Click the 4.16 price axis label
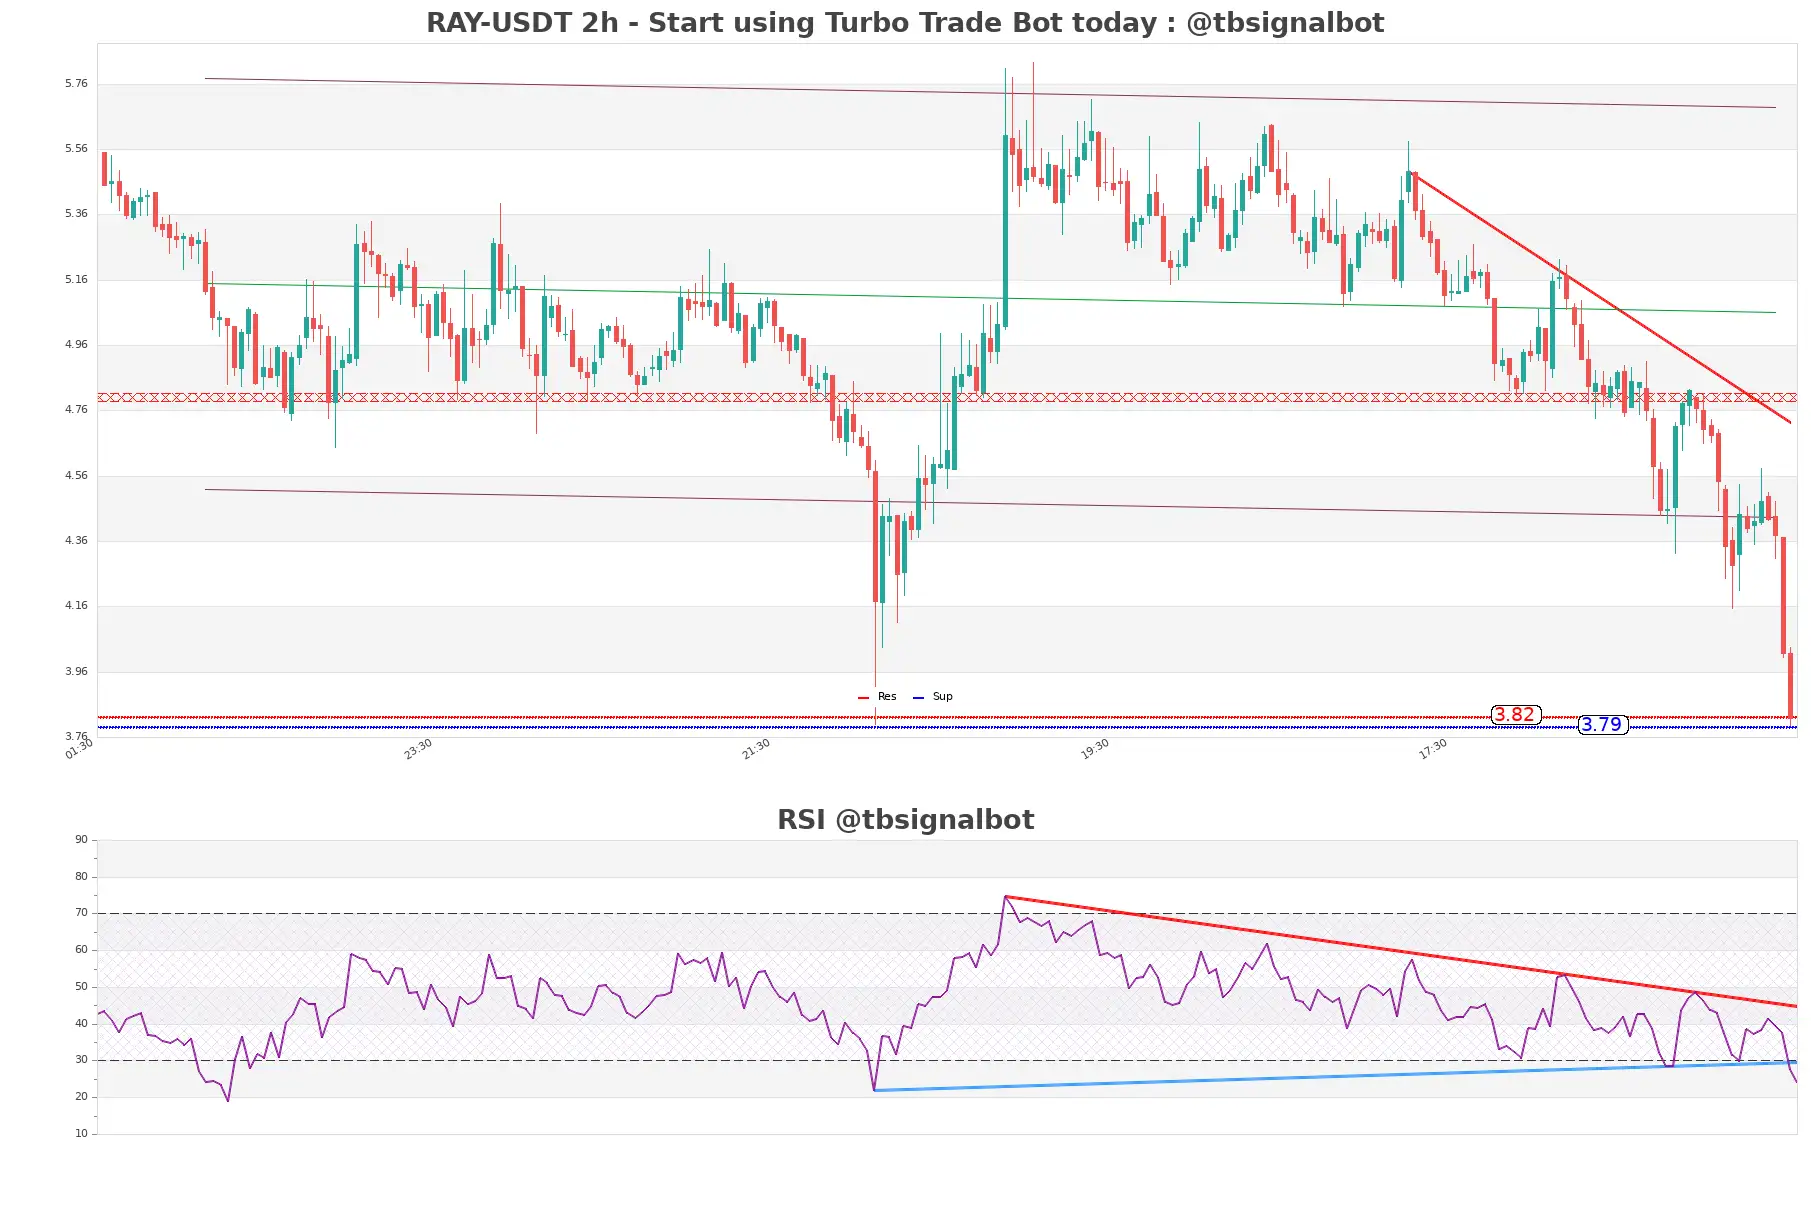 (x=76, y=605)
